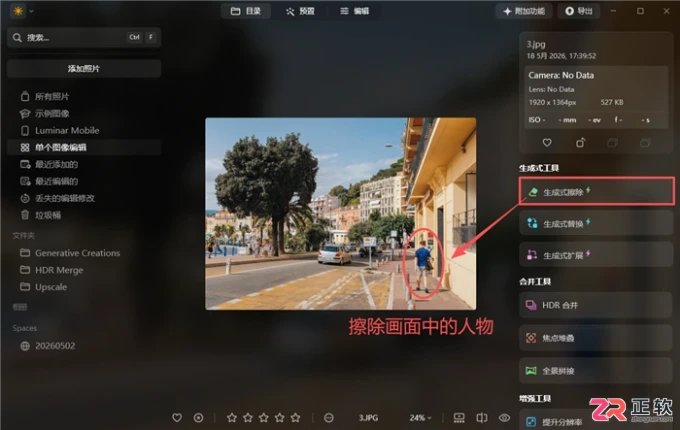Open the 焦点堆叠 tool
Viewport: 680px width, 430px height.
tap(596, 338)
